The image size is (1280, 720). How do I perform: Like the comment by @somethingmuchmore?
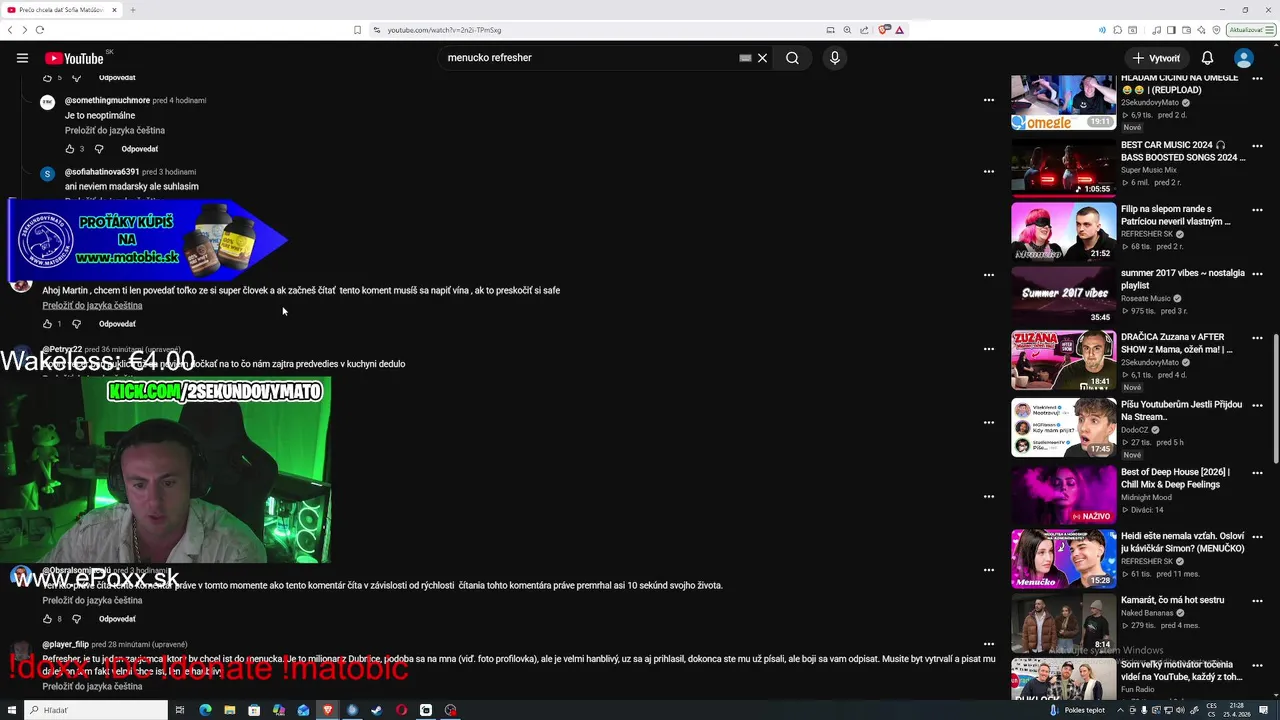(x=70, y=149)
